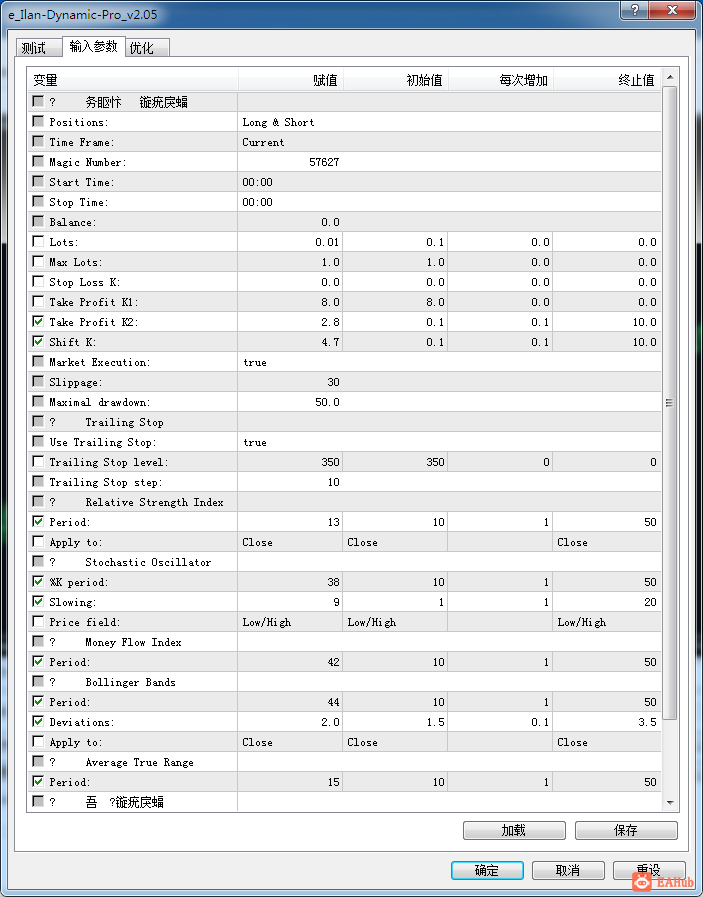This screenshot has width=703, height=897.
Task: Select Price field 初始值 Low/High
Action: 372,622
